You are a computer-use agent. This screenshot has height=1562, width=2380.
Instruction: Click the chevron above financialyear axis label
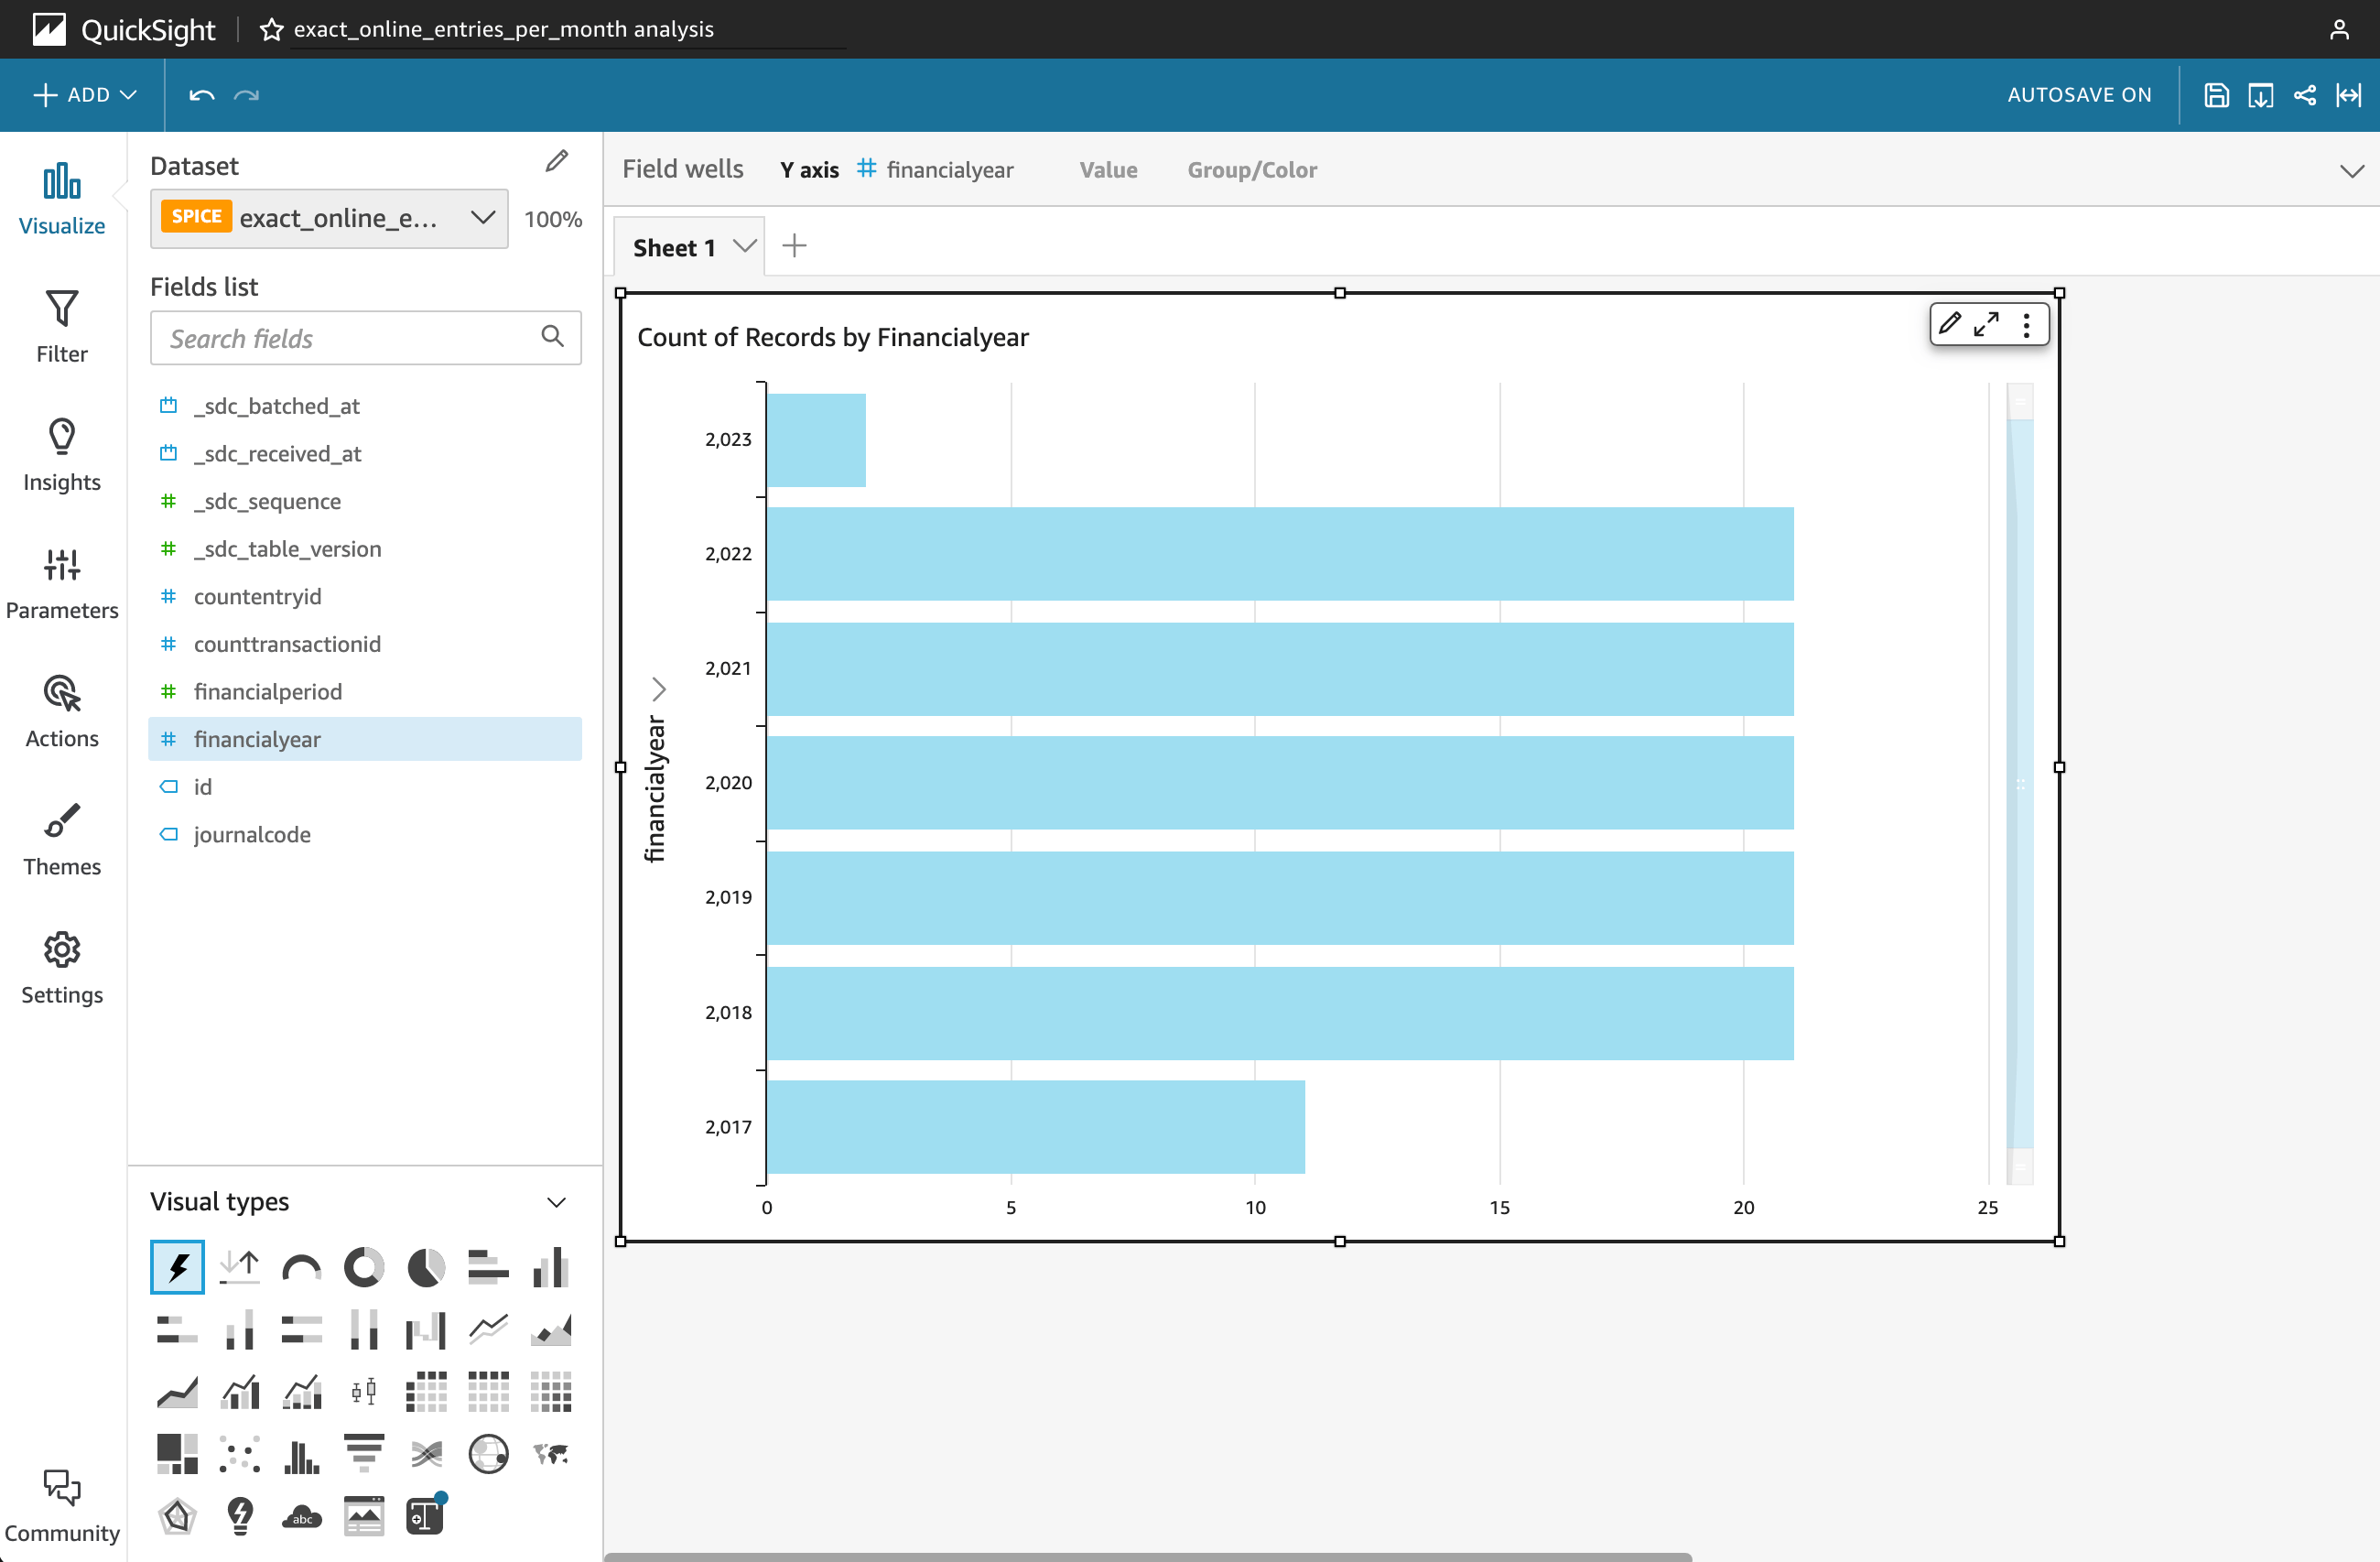click(658, 688)
